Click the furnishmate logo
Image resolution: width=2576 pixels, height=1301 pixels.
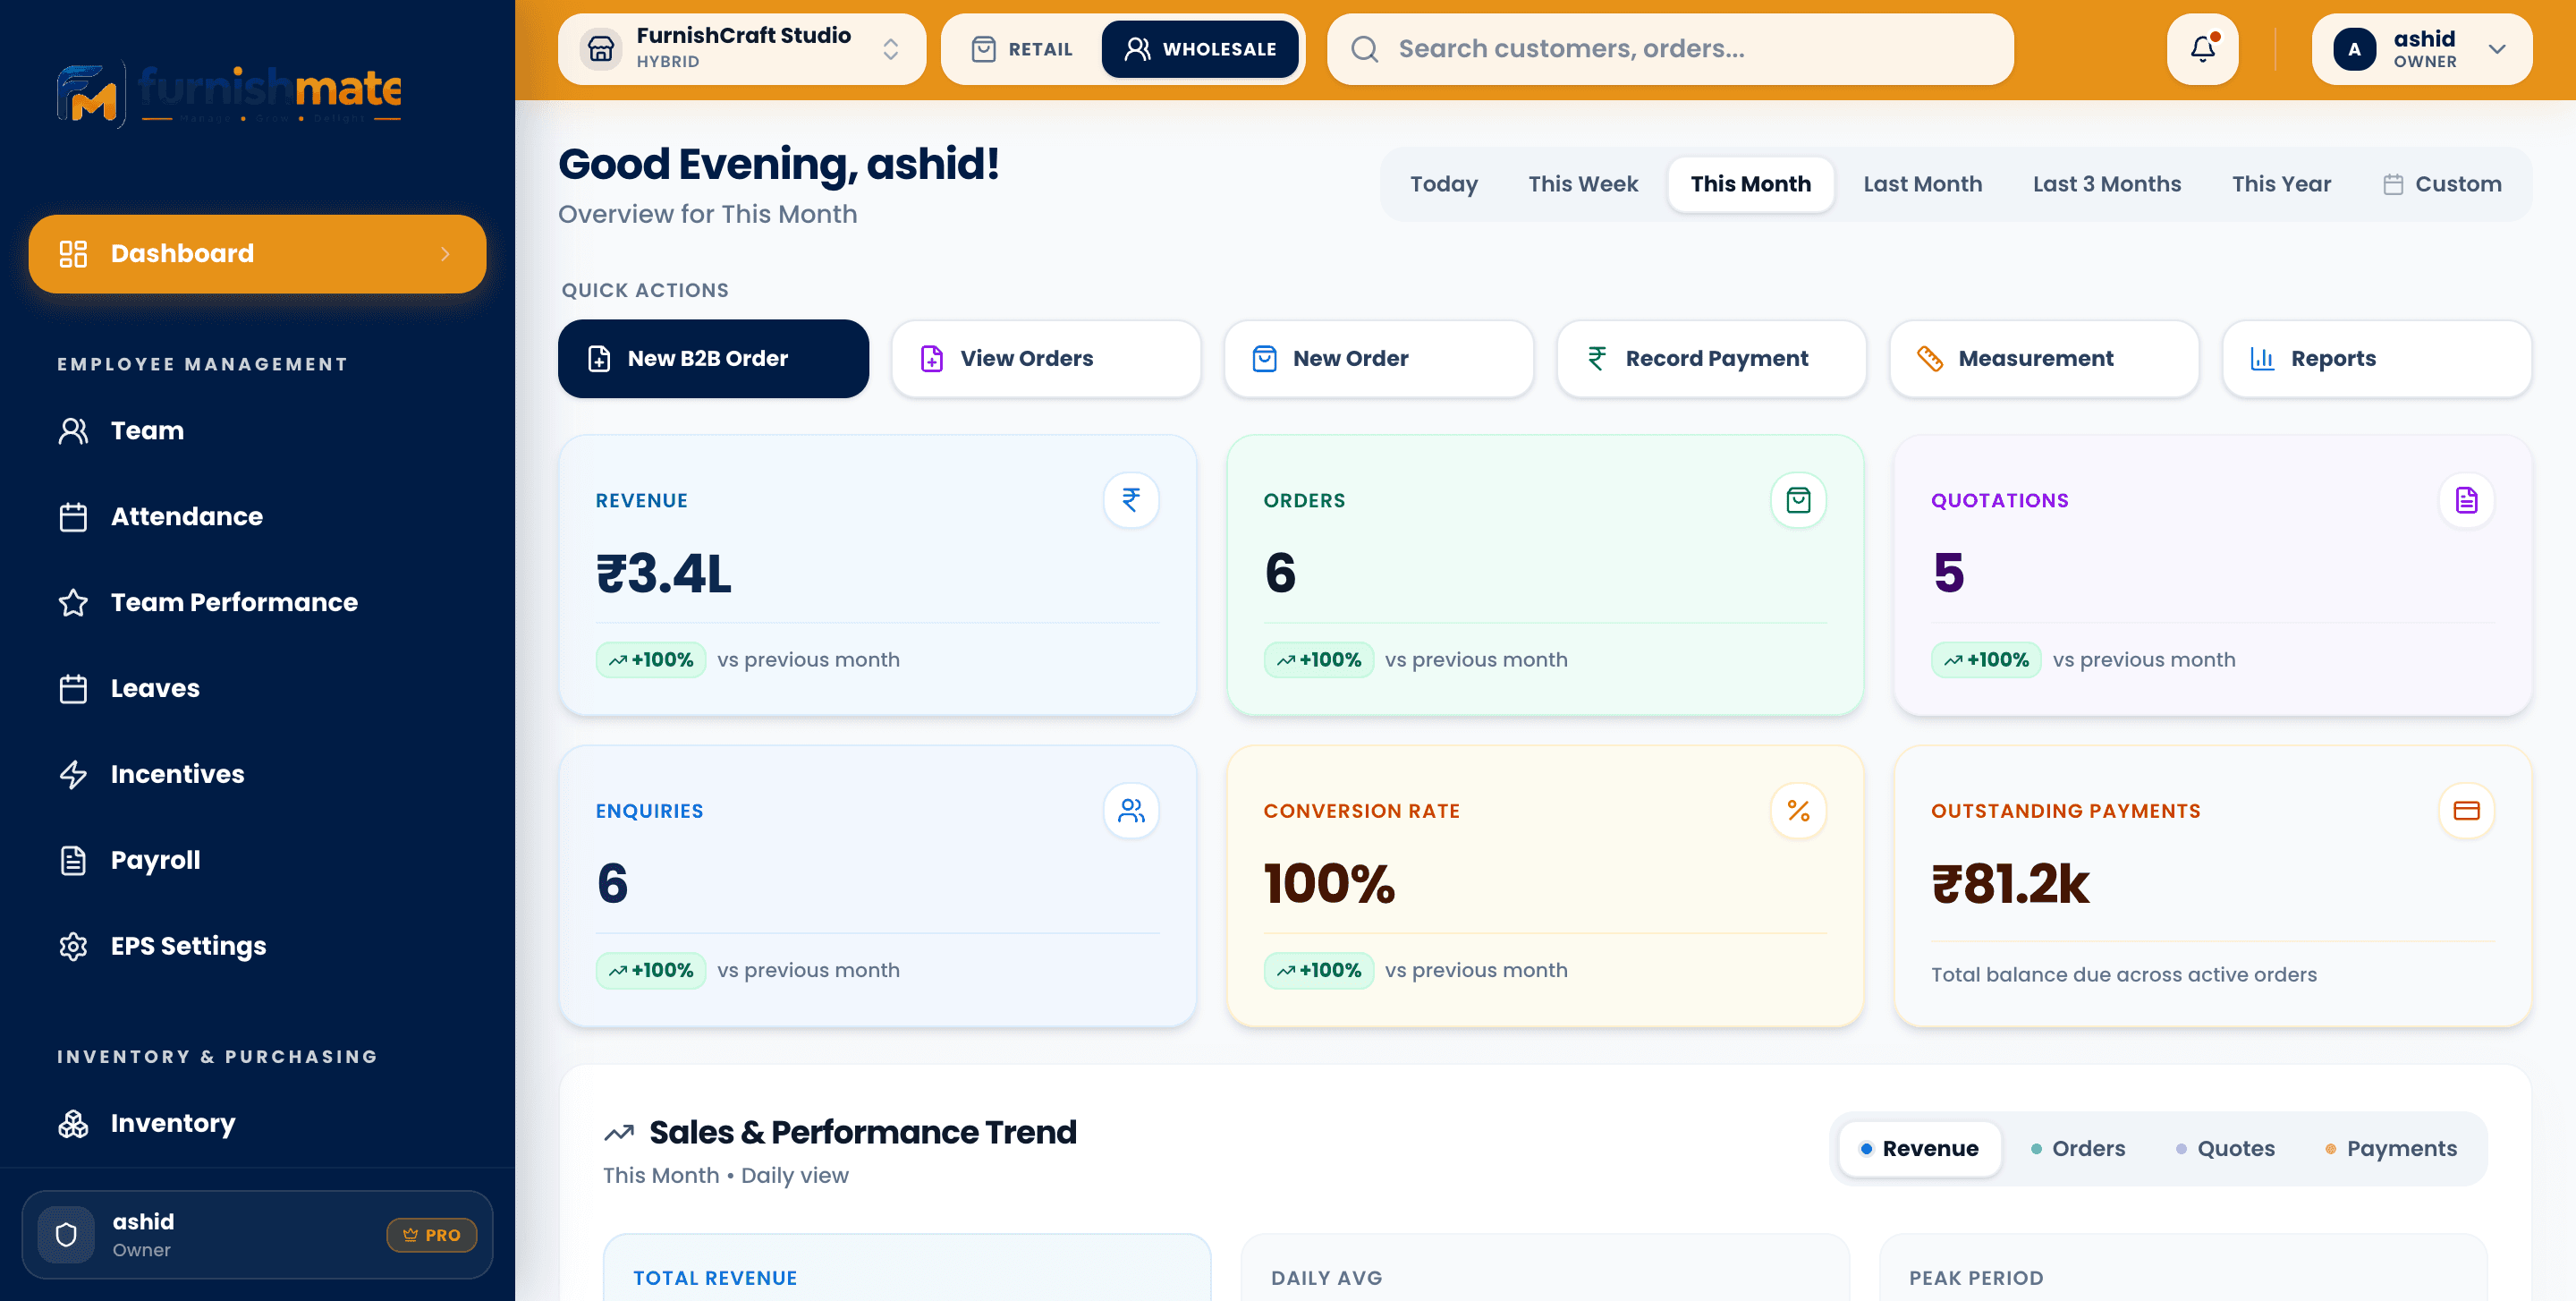(x=229, y=94)
